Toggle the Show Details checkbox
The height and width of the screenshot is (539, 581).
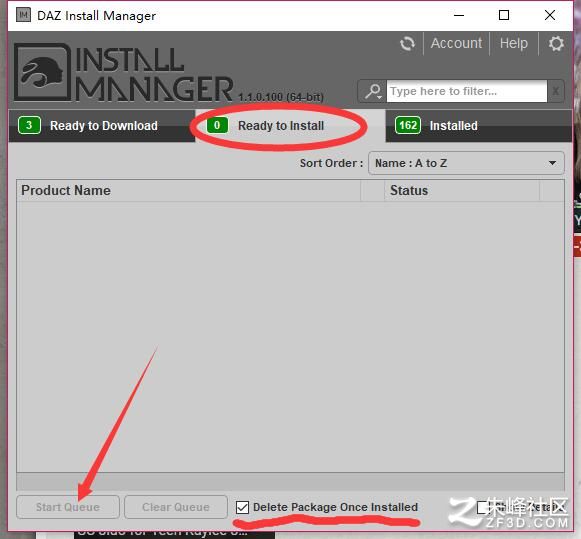[x=482, y=507]
